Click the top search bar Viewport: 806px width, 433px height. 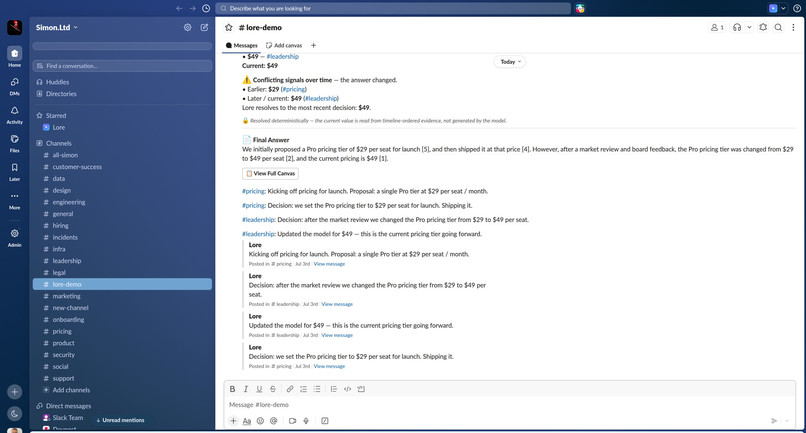[x=393, y=8]
